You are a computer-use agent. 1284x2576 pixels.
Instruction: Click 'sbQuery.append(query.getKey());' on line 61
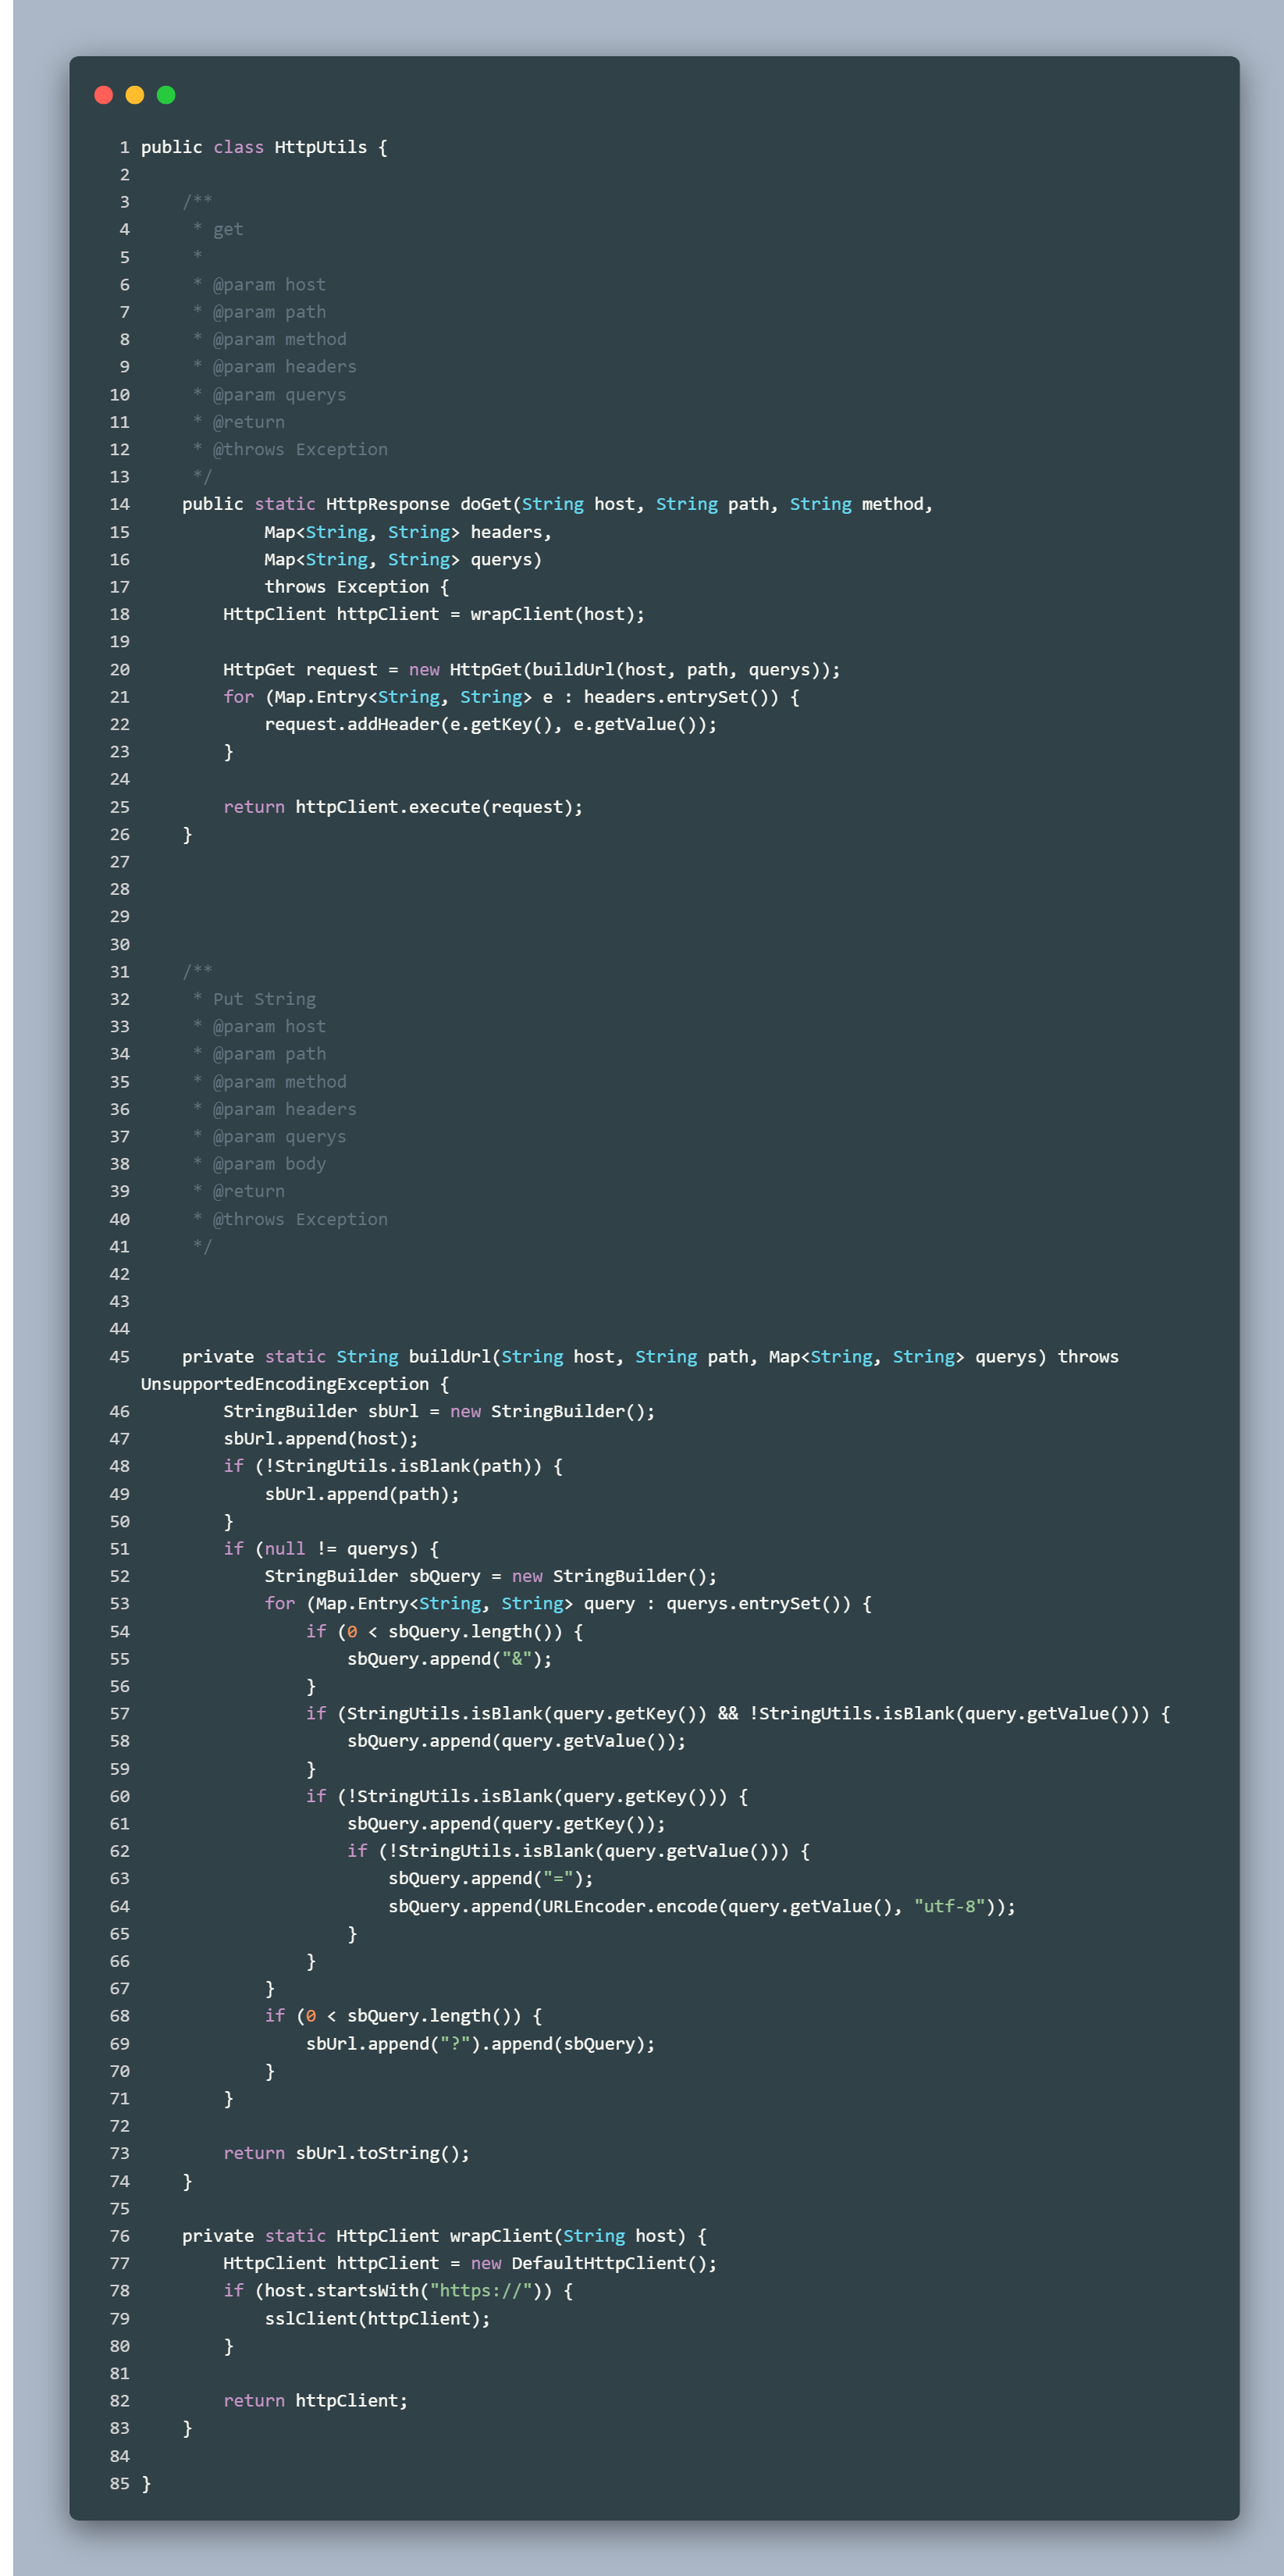(x=506, y=1824)
